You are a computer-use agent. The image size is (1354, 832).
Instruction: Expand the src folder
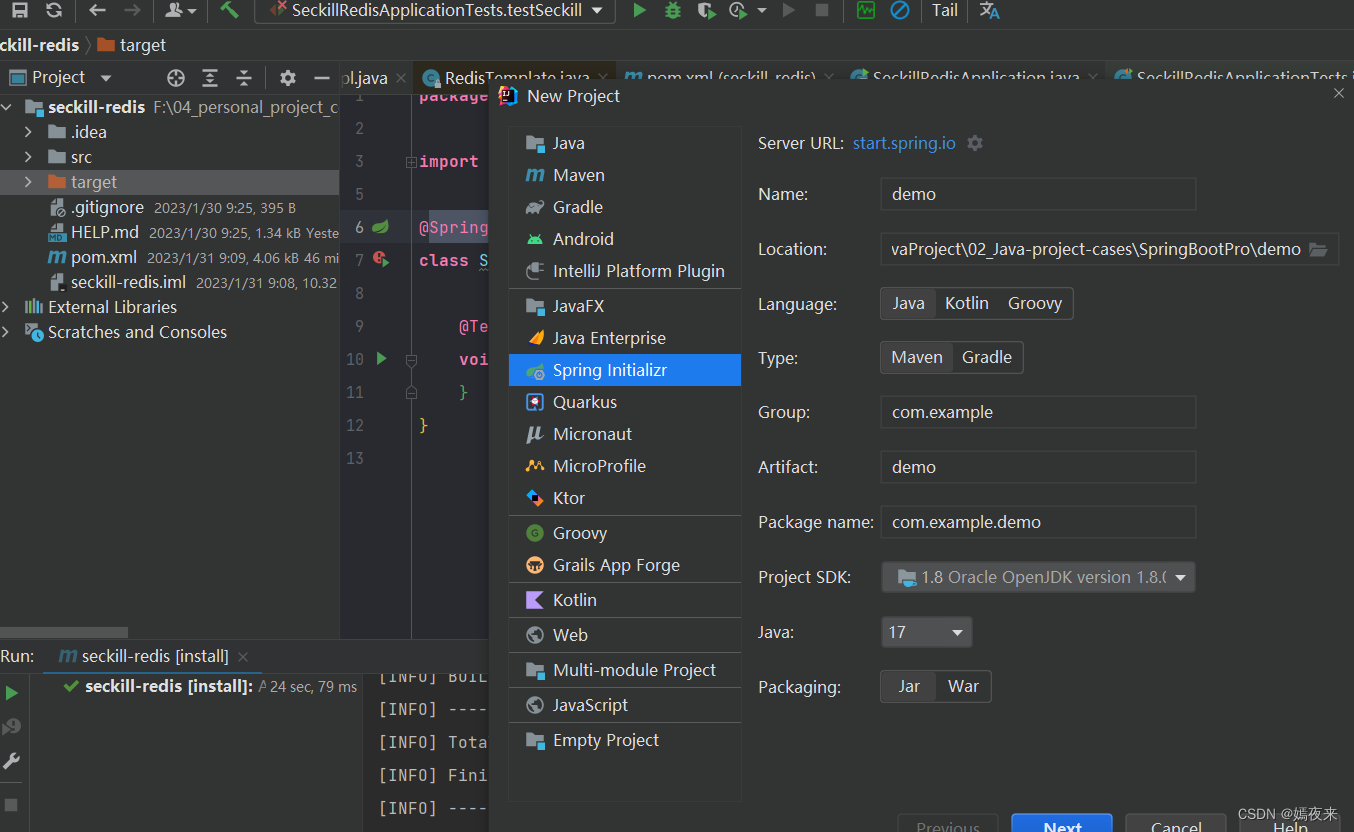[28, 157]
